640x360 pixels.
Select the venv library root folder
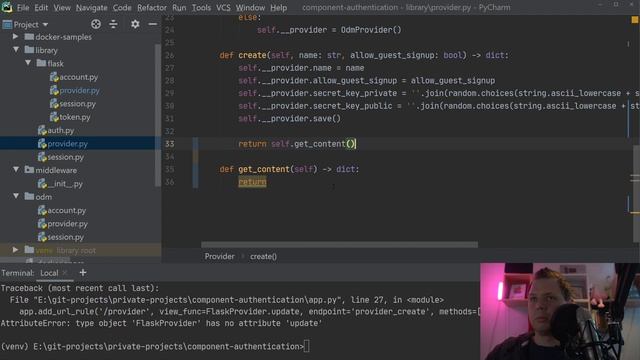tap(66, 250)
